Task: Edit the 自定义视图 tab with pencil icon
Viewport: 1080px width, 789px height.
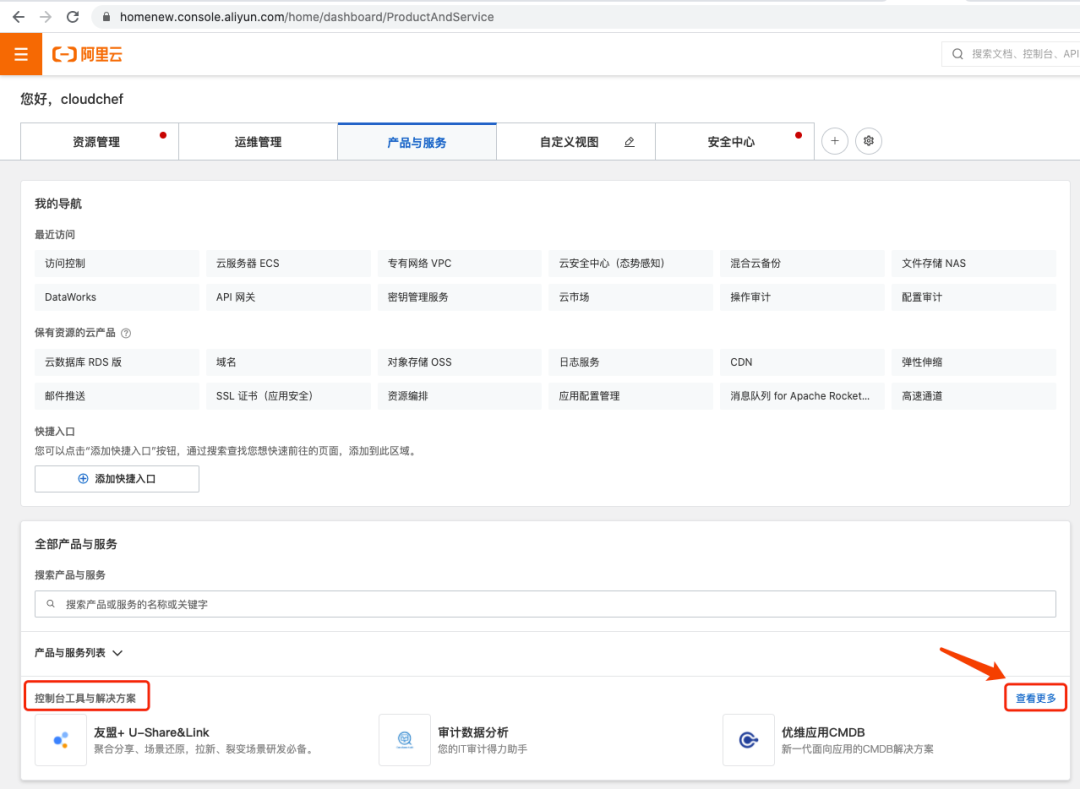Action: coord(629,142)
